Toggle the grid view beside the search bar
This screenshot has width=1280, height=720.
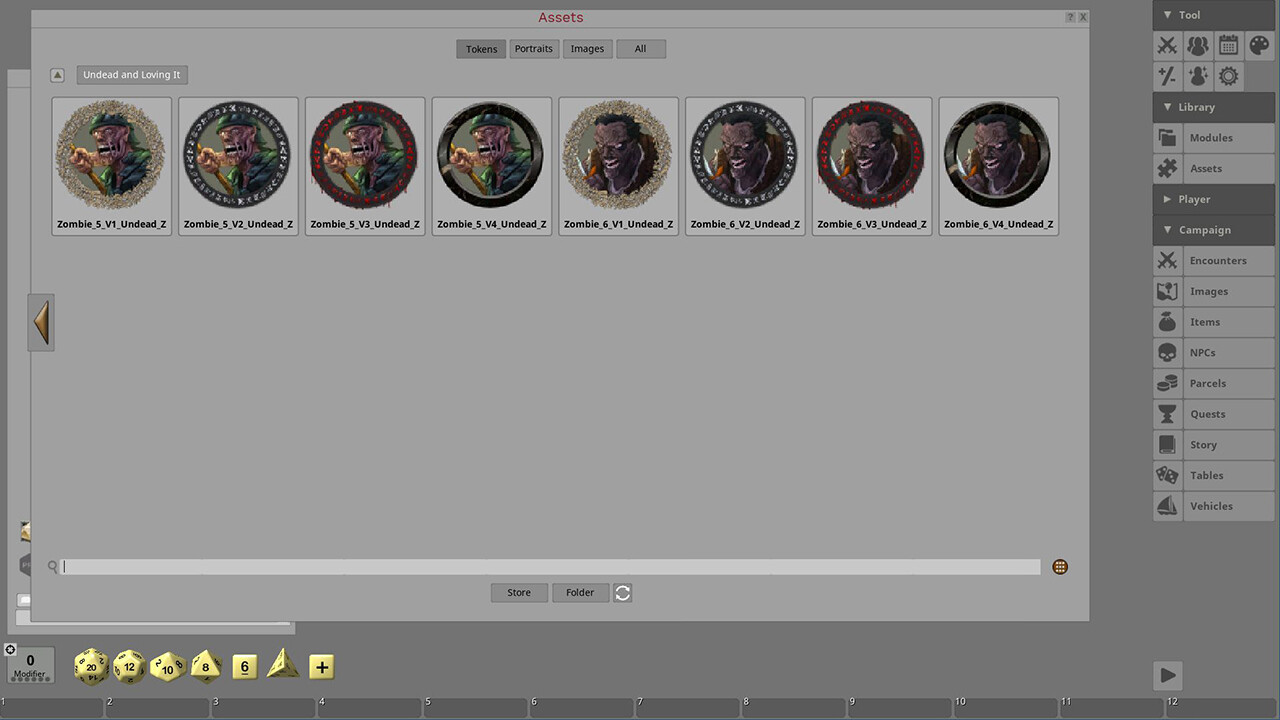(x=1059, y=567)
